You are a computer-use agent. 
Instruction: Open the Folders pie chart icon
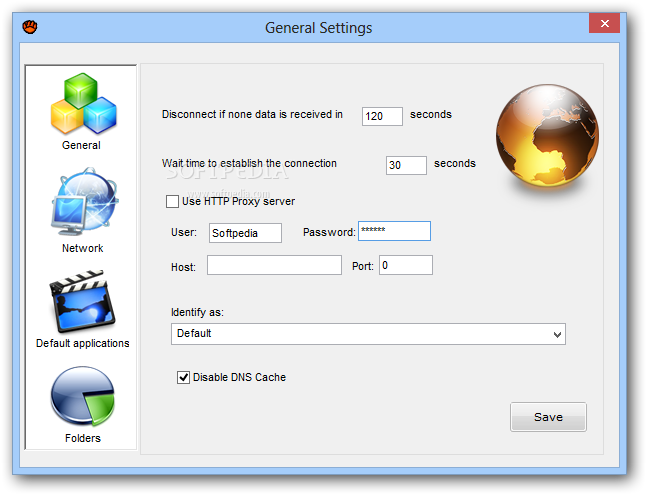83,396
